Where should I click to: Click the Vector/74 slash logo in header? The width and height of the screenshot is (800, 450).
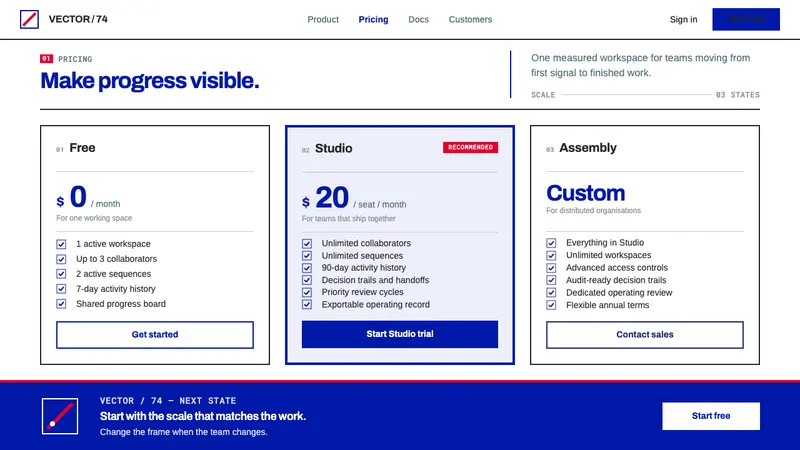click(29, 19)
